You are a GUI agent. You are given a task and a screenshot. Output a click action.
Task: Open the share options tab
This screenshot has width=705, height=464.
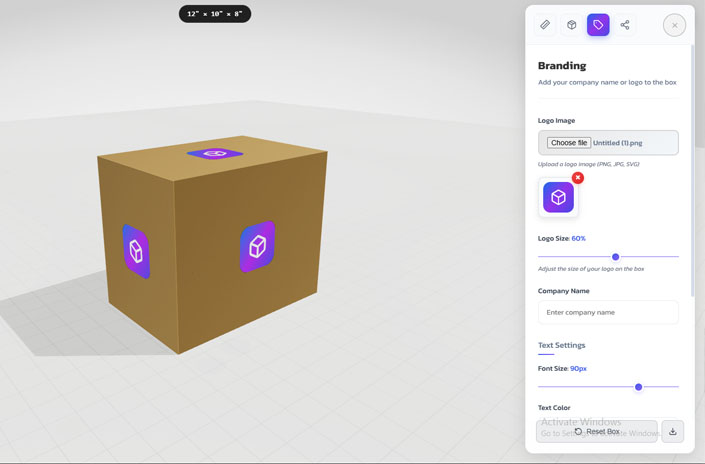pos(625,25)
